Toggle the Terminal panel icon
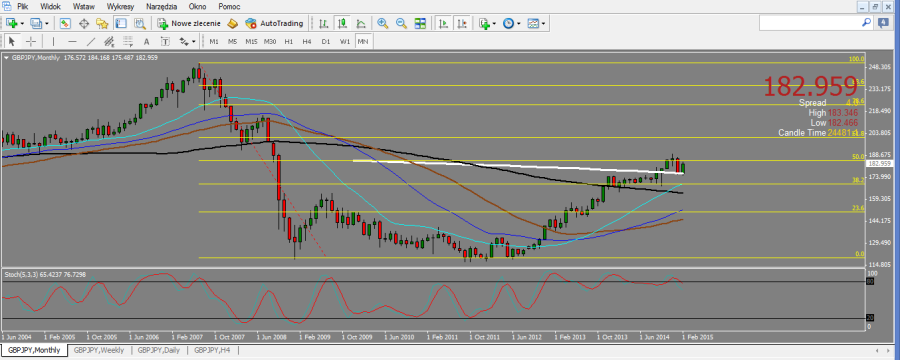The image size is (900, 360). click(x=121, y=24)
